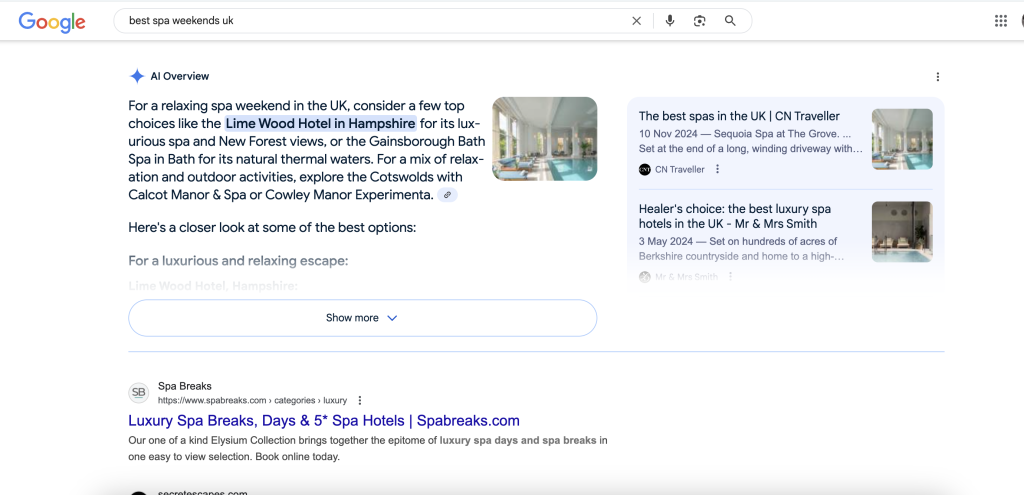Open 'Healer's choice' luxury spa hotels article
This screenshot has height=495, width=1024.
tap(735, 216)
